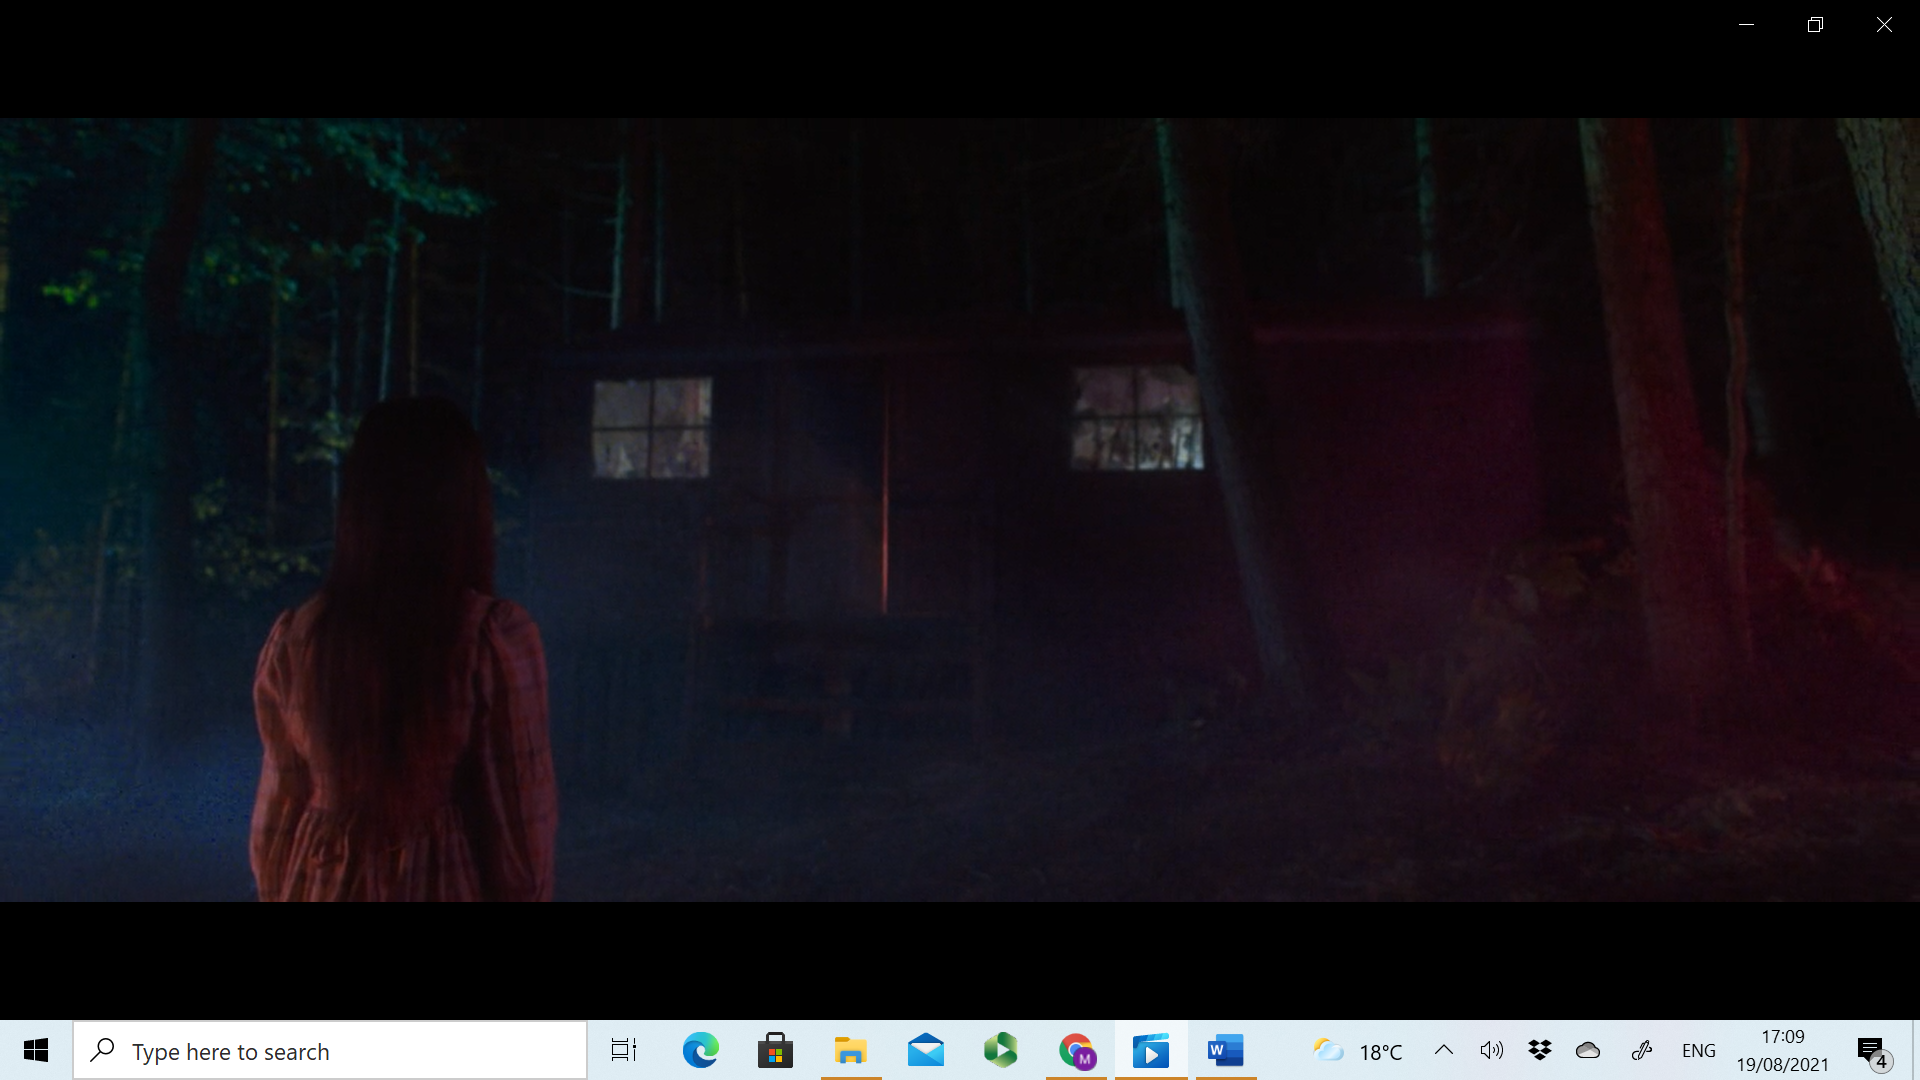
Task: Click the pen workspace tray icon
Action: [1642, 1050]
